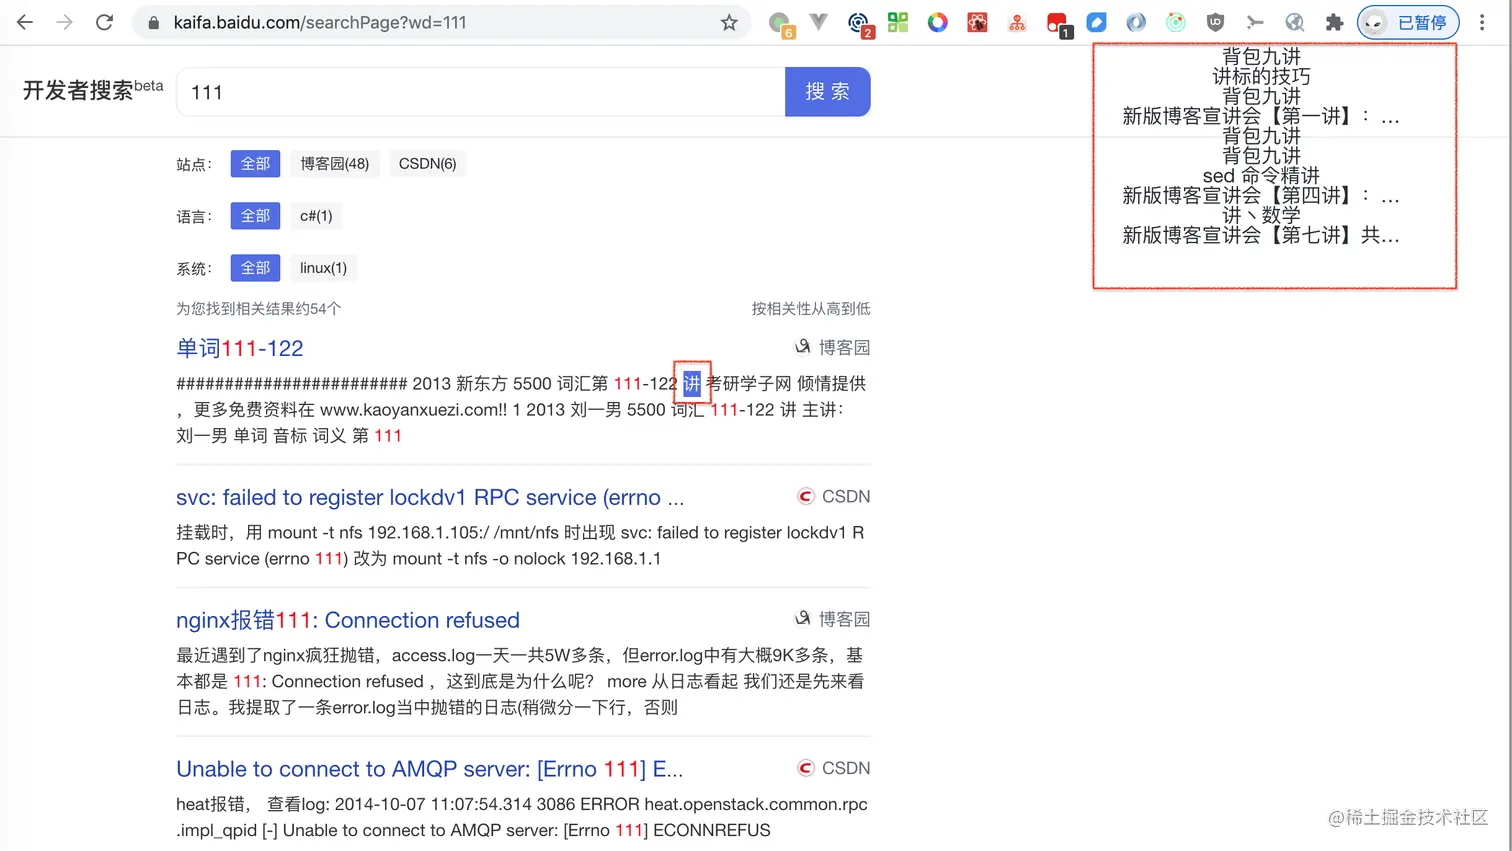1512x851 pixels.
Task: Open the 按相关性从高到低 sort option
Action: [x=811, y=309]
